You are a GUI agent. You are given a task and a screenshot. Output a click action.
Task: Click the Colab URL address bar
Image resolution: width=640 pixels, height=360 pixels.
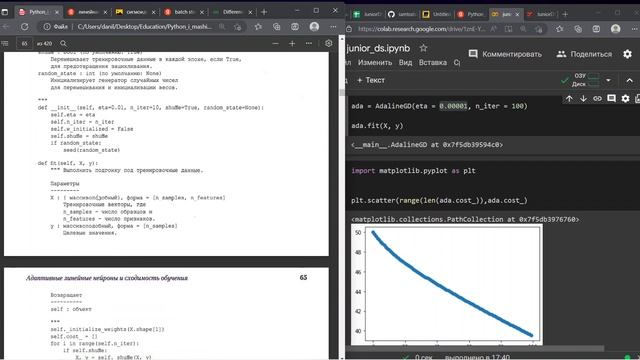pyautogui.click(x=421, y=29)
